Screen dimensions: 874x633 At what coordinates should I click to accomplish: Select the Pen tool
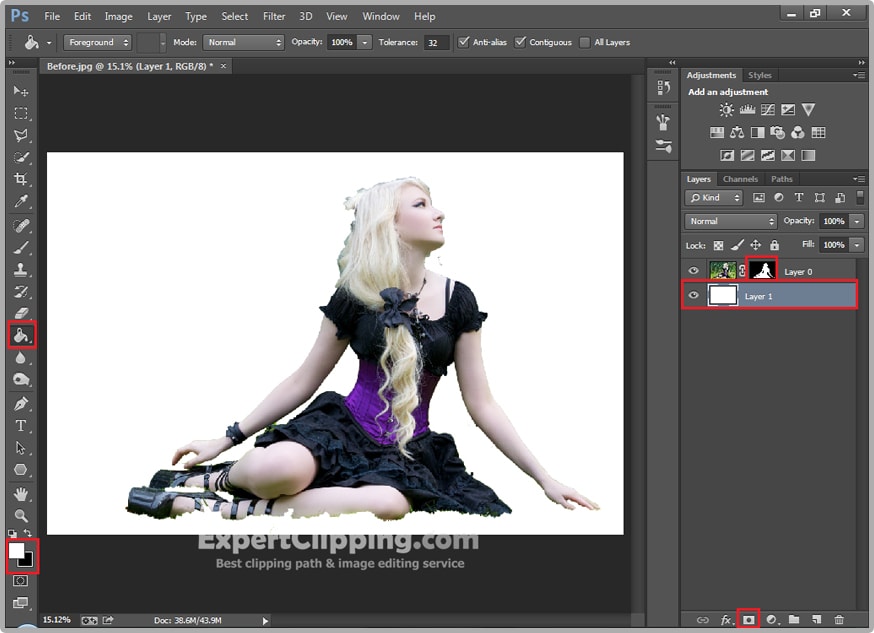(x=21, y=404)
